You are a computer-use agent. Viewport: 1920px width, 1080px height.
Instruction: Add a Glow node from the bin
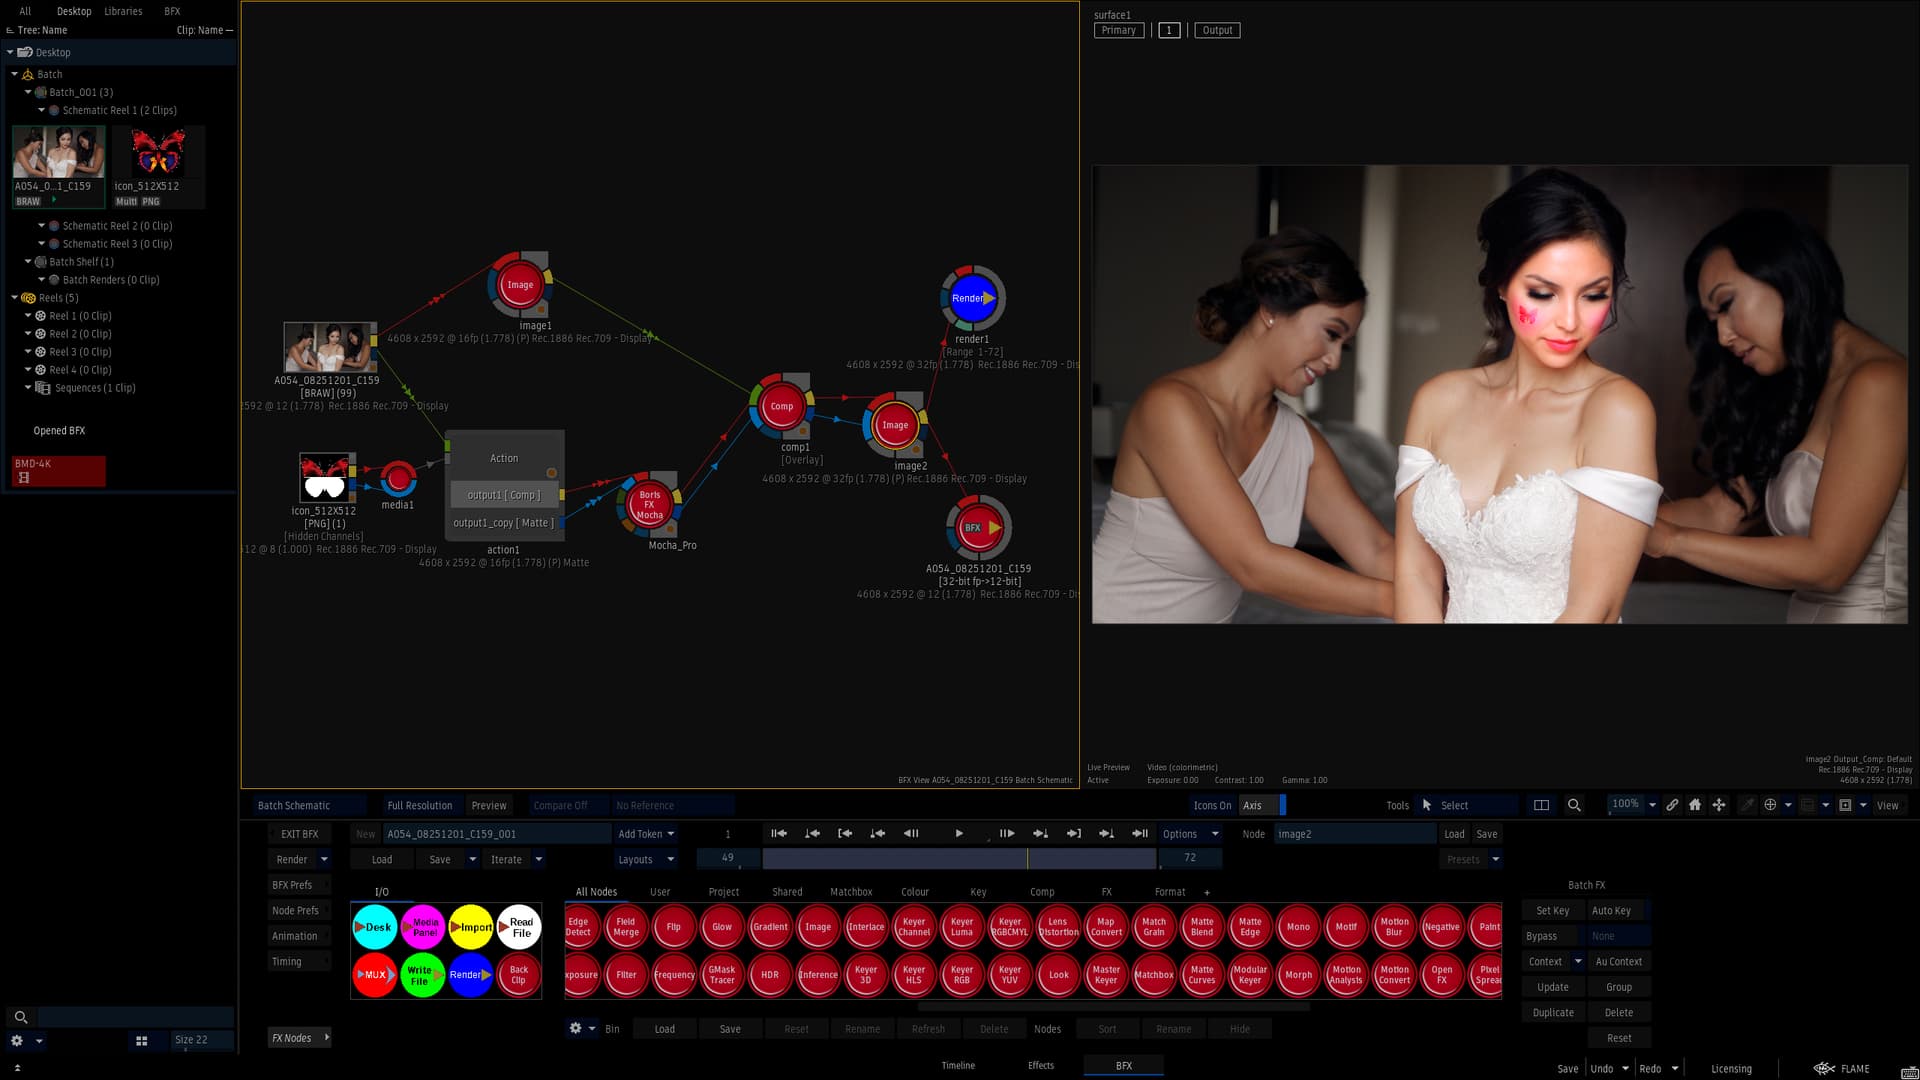click(721, 927)
